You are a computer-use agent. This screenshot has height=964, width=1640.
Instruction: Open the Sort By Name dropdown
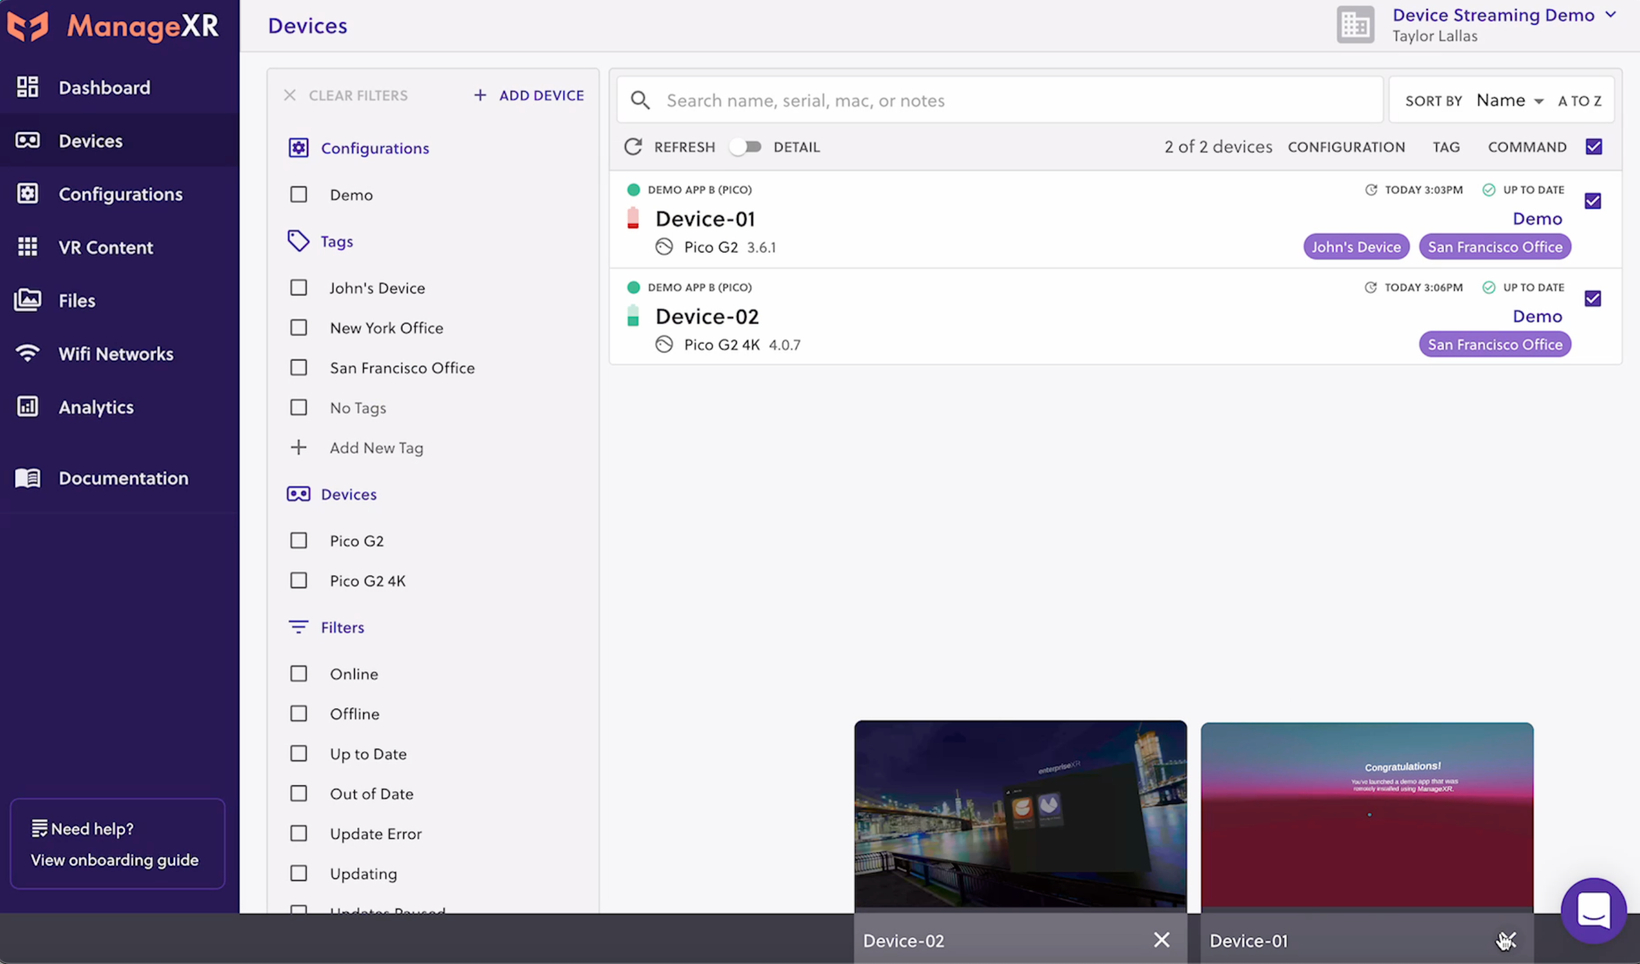click(1510, 100)
